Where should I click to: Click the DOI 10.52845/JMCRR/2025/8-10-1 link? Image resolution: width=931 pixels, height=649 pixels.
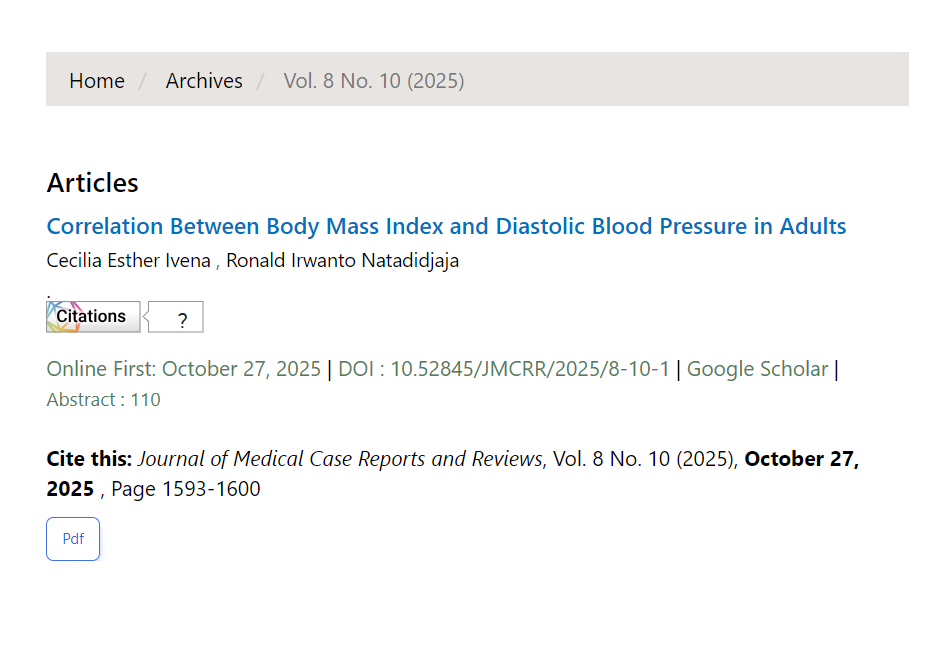tap(504, 369)
